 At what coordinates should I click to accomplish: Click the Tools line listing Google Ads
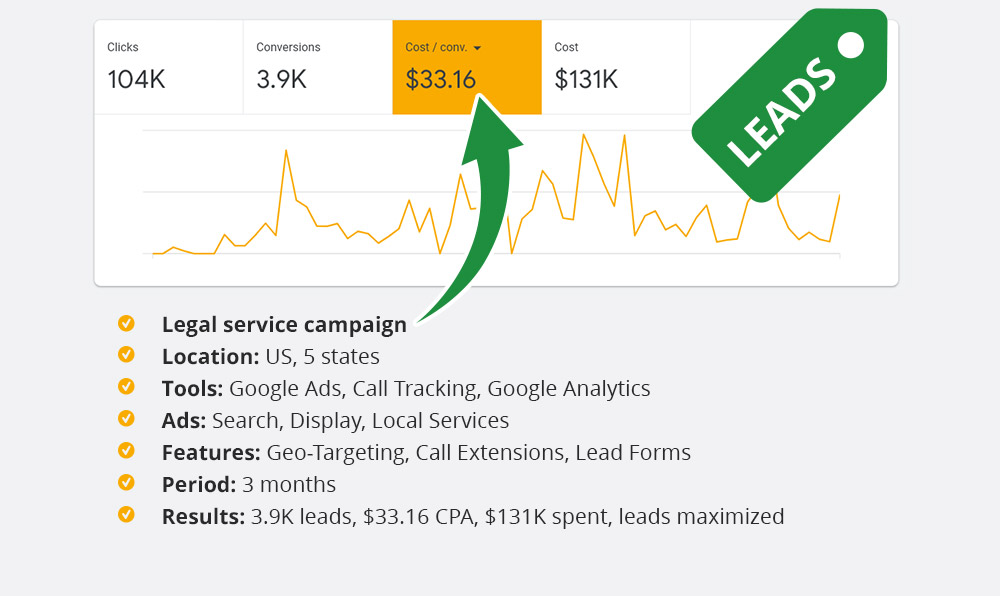pyautogui.click(x=406, y=388)
